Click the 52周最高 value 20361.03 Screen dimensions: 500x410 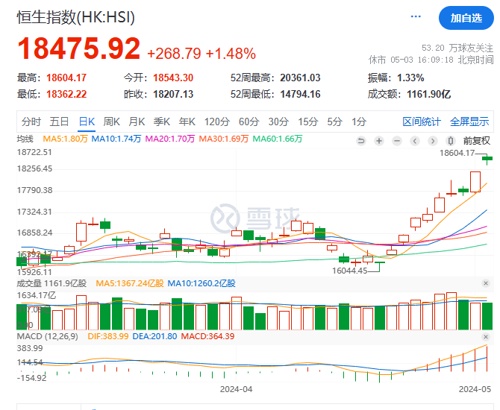pyautogui.click(x=300, y=78)
